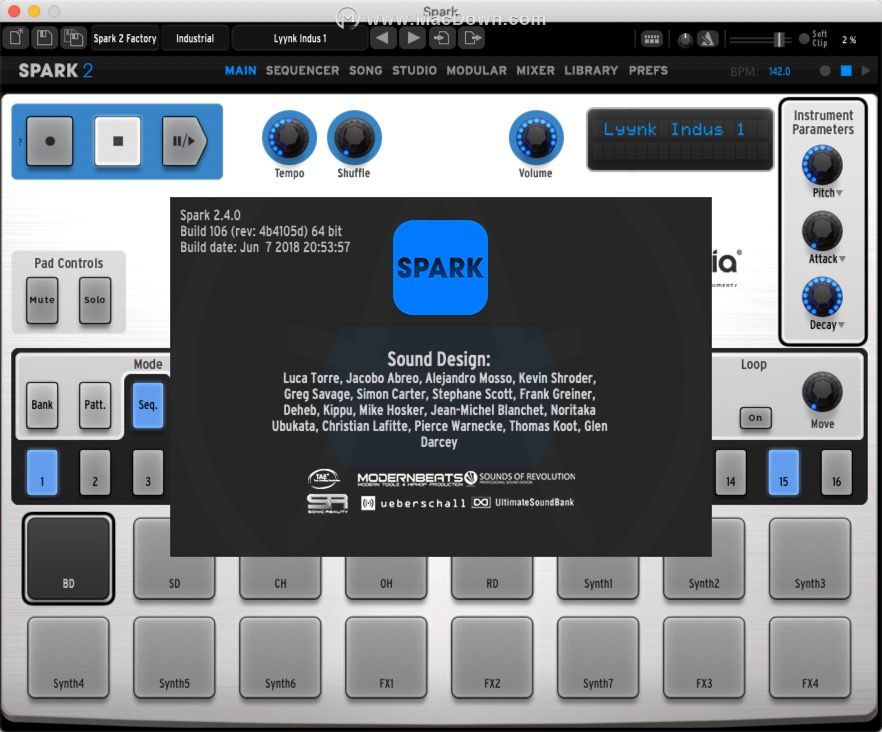Toggle sequencer step 1

point(42,473)
